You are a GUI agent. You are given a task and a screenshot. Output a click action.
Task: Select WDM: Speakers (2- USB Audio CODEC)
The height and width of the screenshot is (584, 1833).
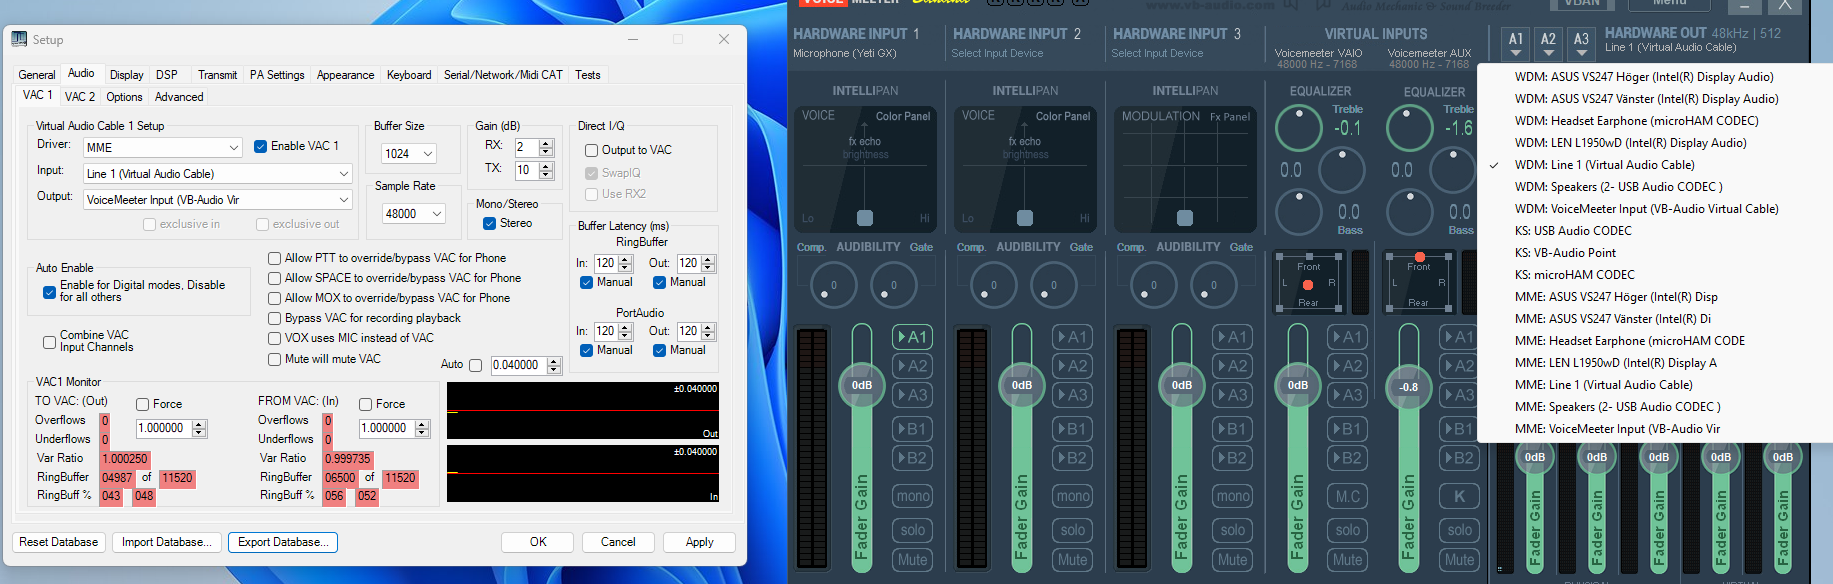tap(1655, 187)
